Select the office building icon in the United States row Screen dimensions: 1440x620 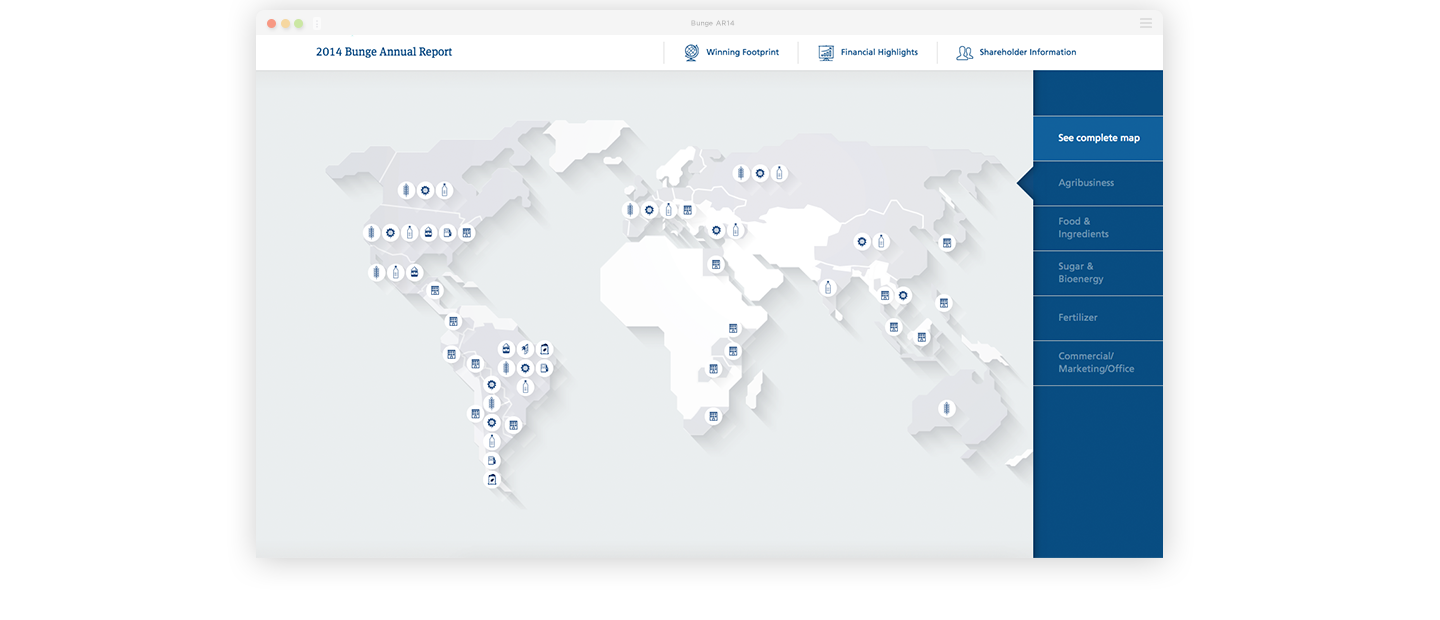click(x=466, y=233)
